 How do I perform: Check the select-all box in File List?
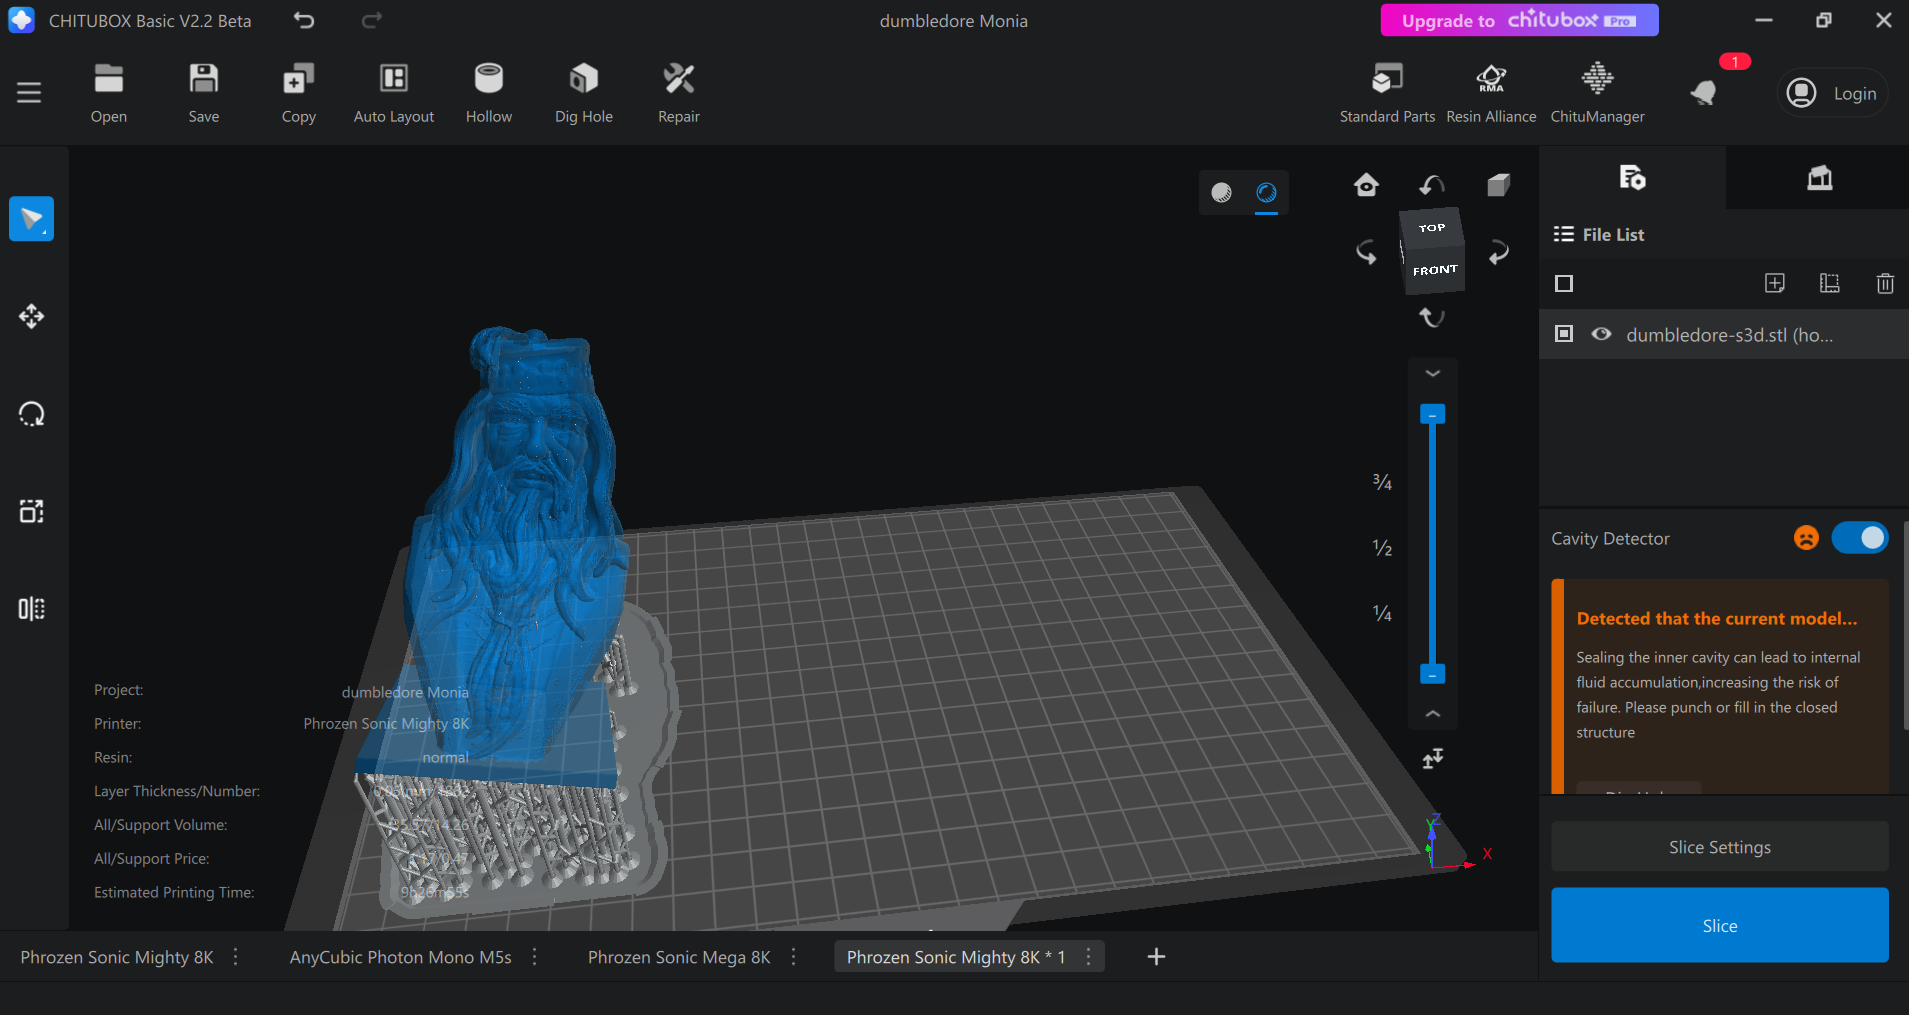(x=1564, y=284)
